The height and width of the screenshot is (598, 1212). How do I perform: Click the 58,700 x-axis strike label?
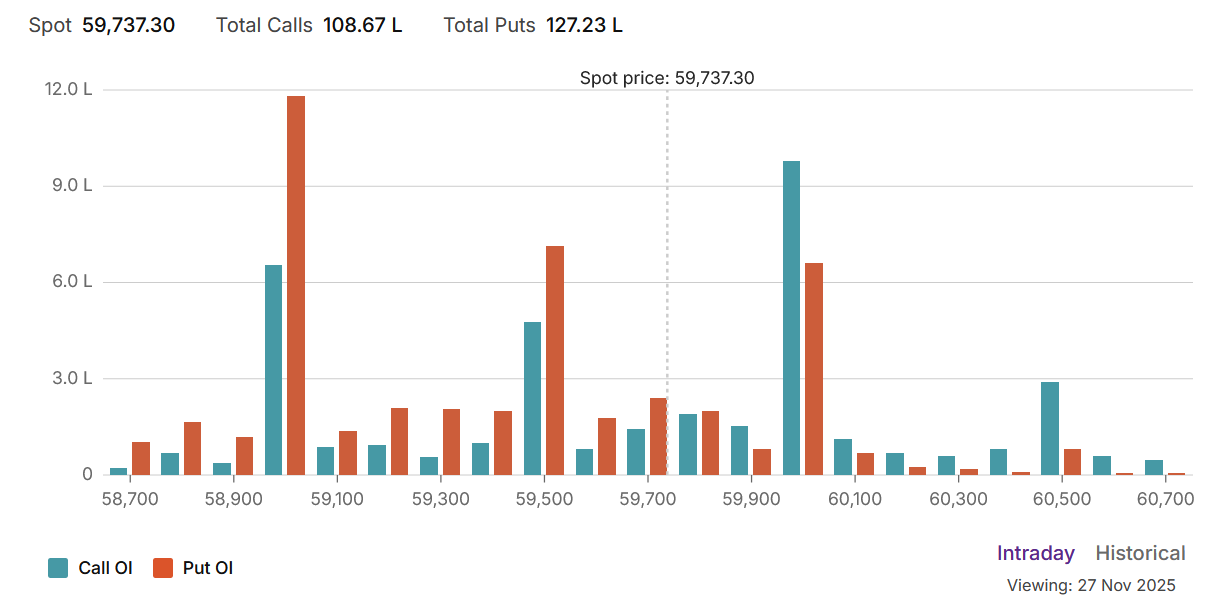[x=130, y=497]
